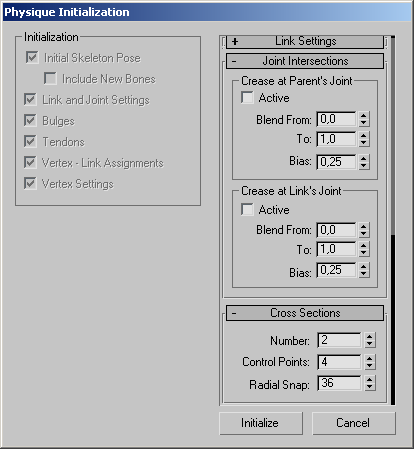414x449 pixels.
Task: Decrease Link's Joint Bias spinner
Action: 364,274
